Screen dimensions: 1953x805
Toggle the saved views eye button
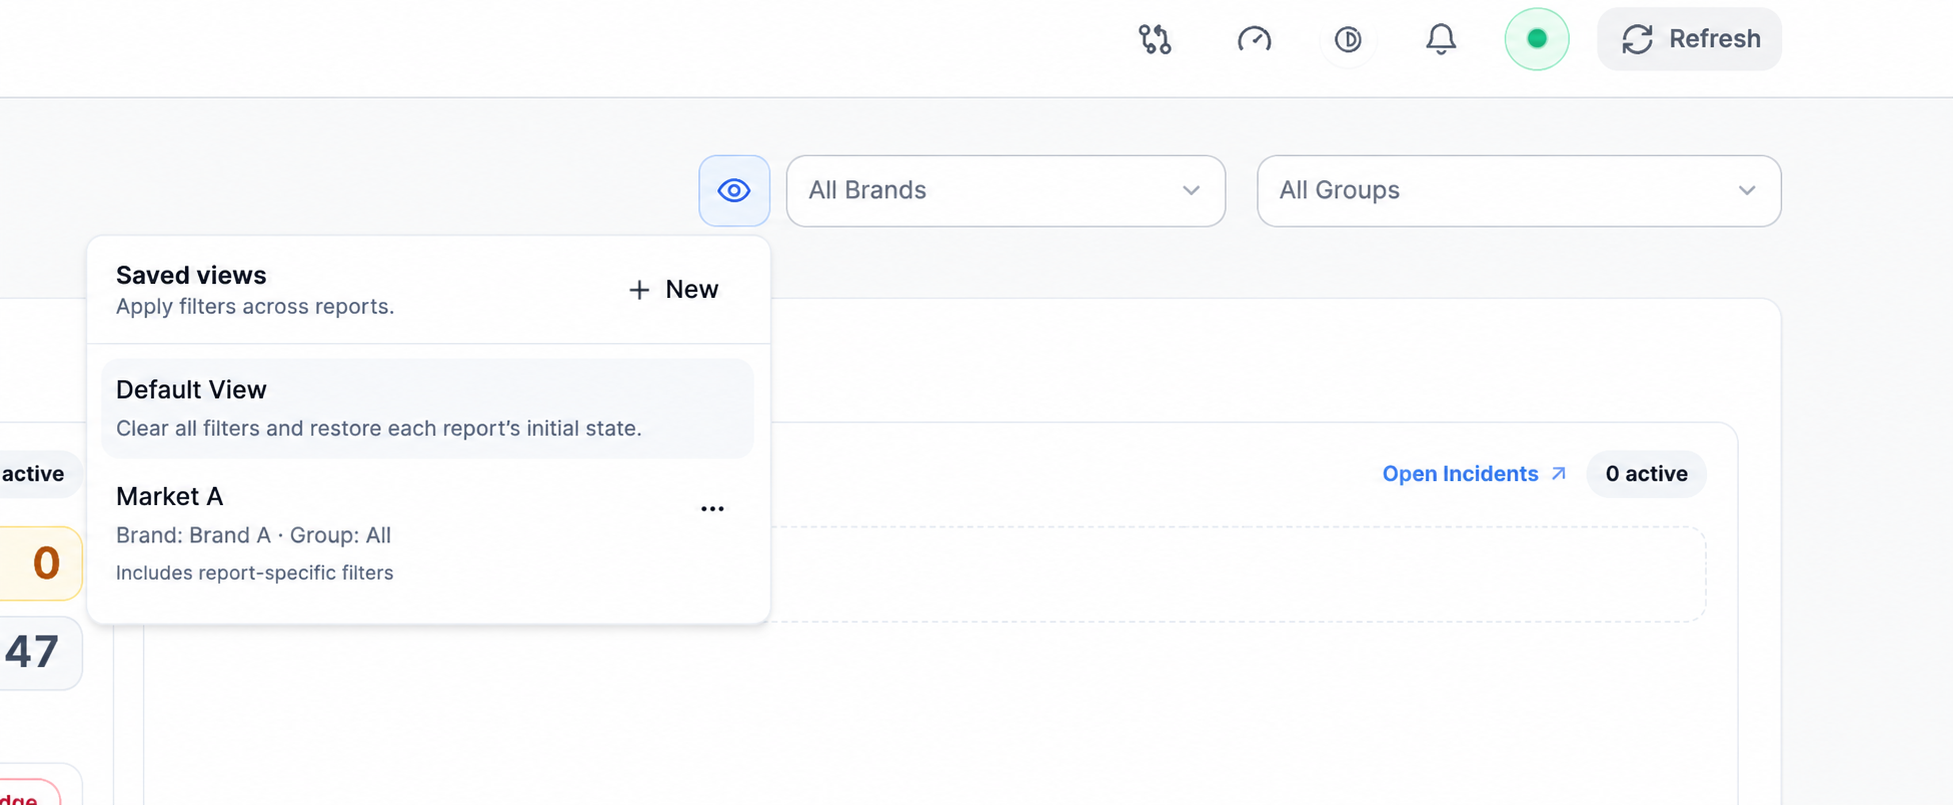734,190
